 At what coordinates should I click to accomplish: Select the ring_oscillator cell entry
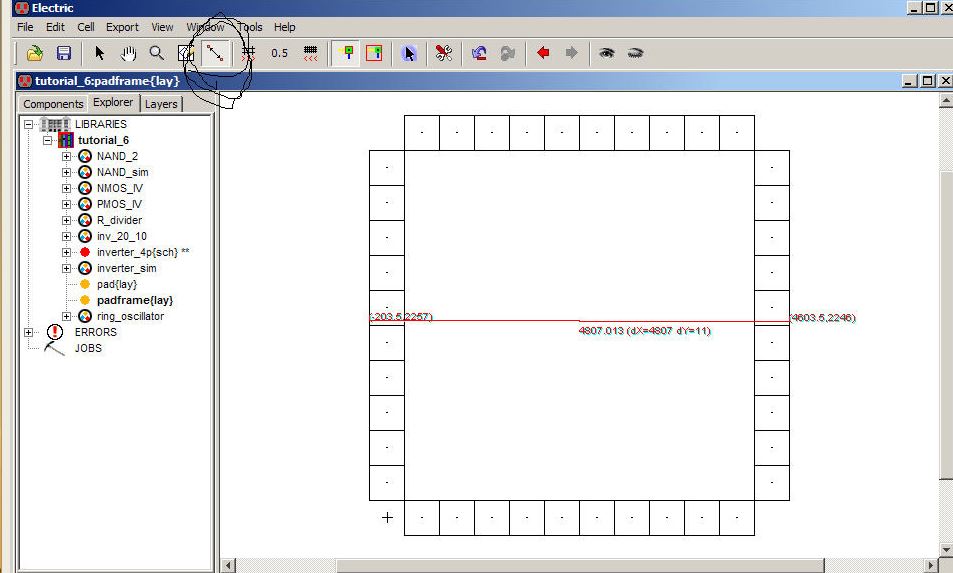pos(130,316)
